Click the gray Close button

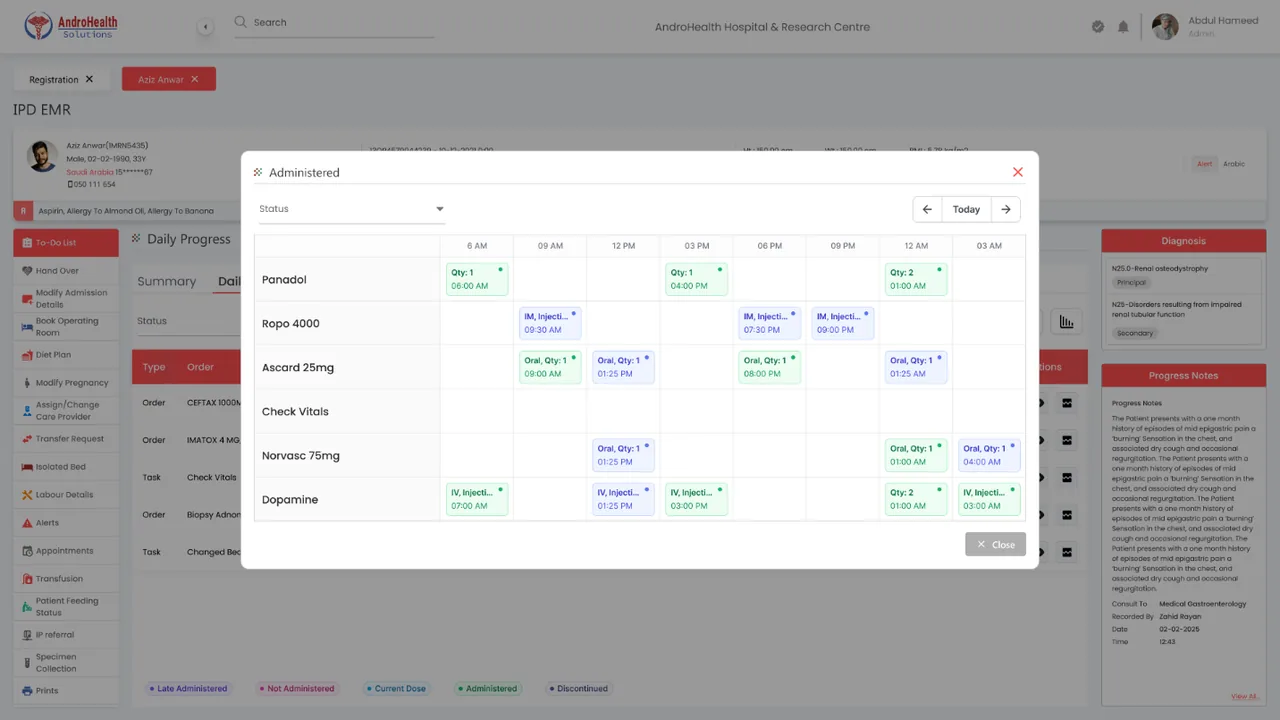pos(995,544)
